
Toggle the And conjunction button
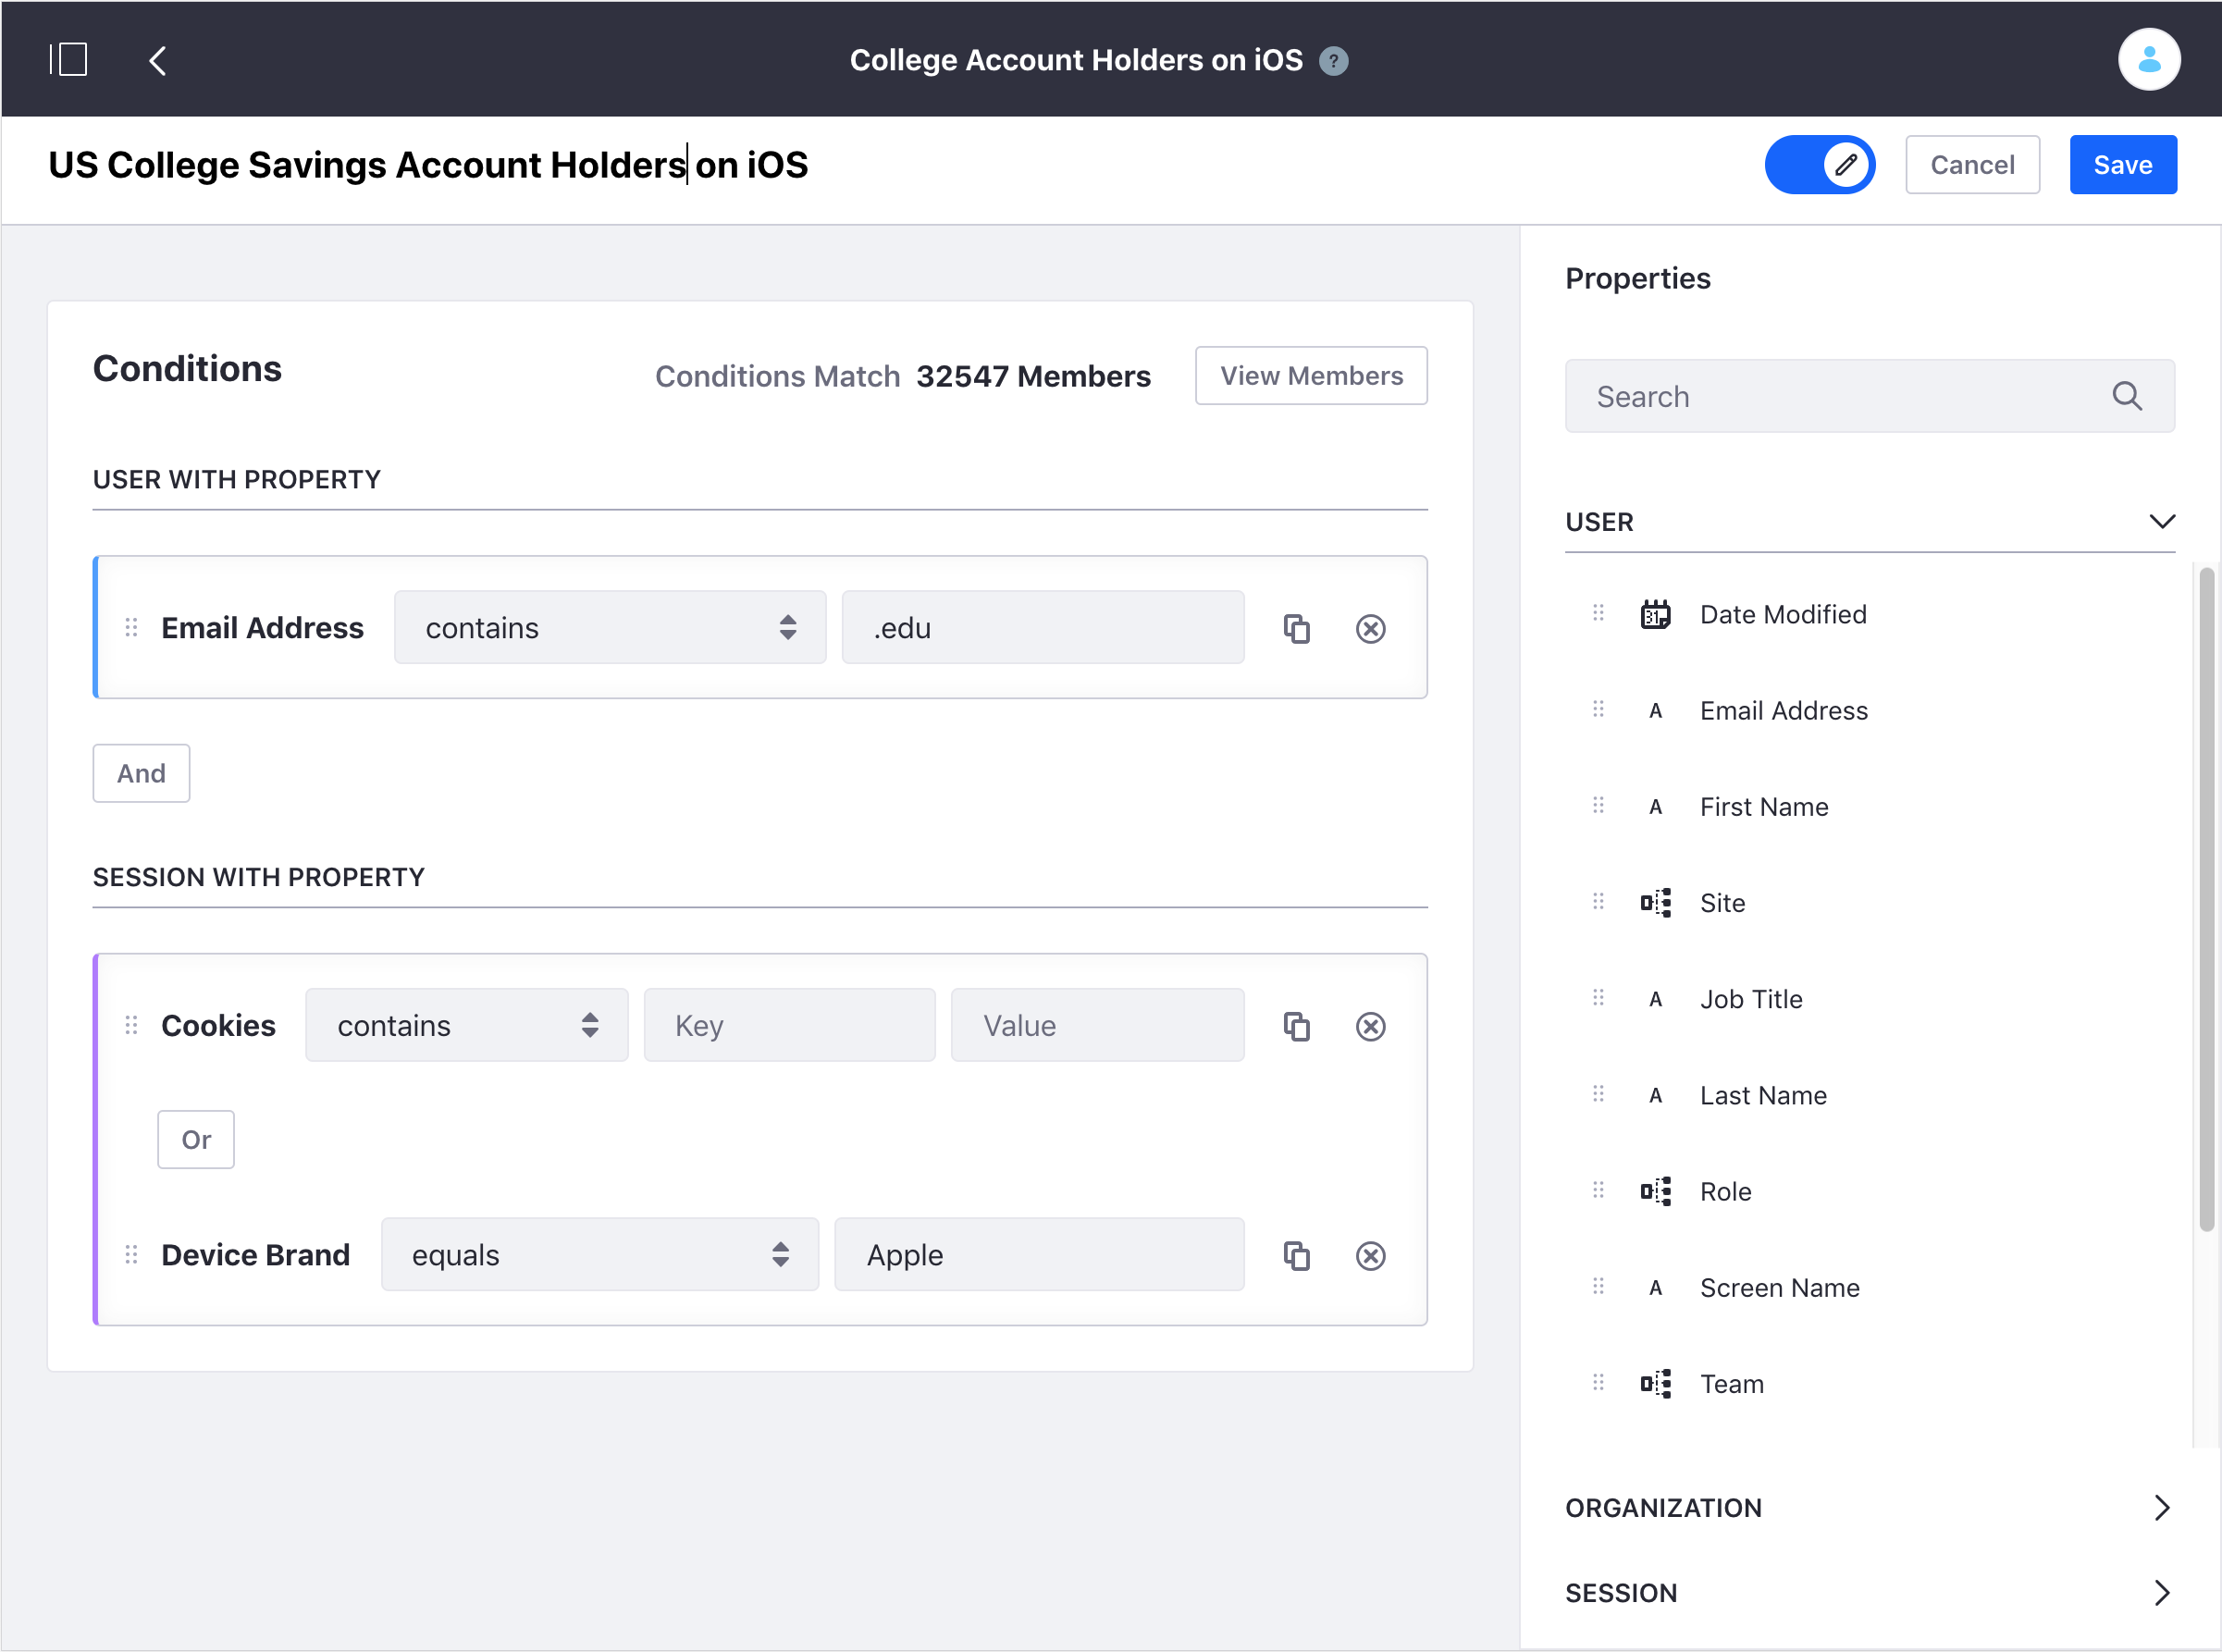click(x=141, y=773)
